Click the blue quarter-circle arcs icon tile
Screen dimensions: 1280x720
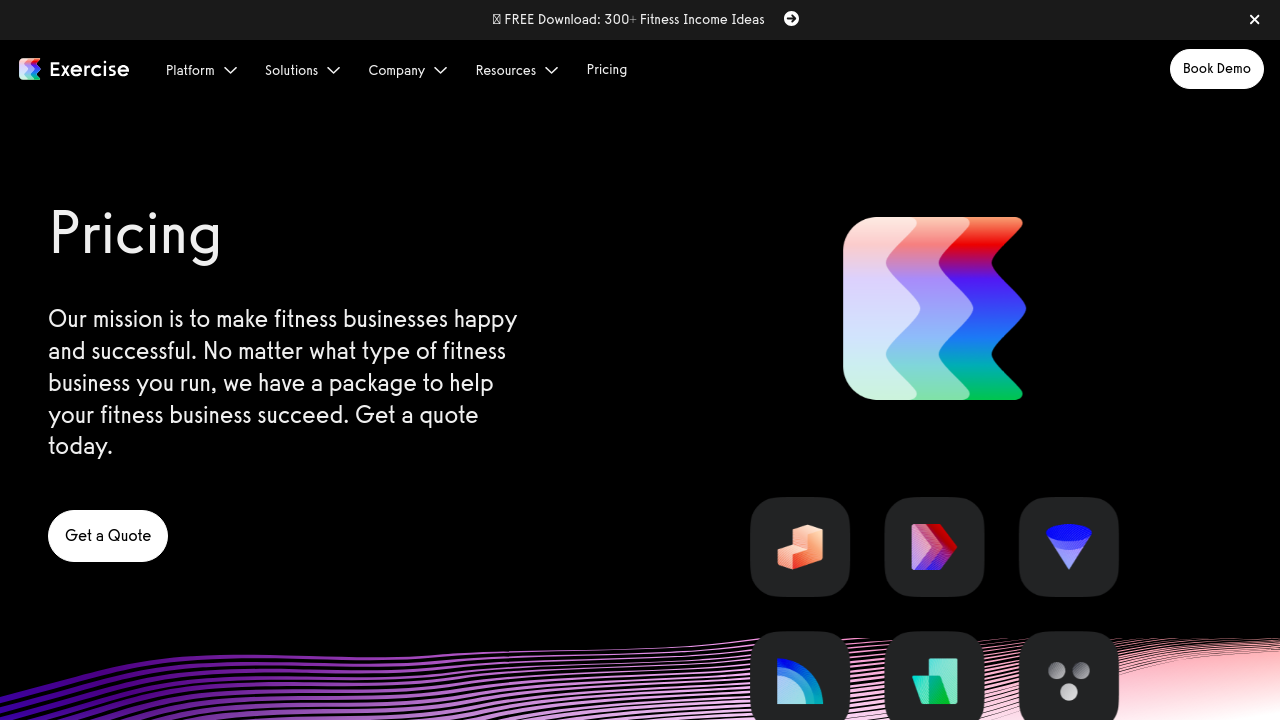click(x=800, y=678)
